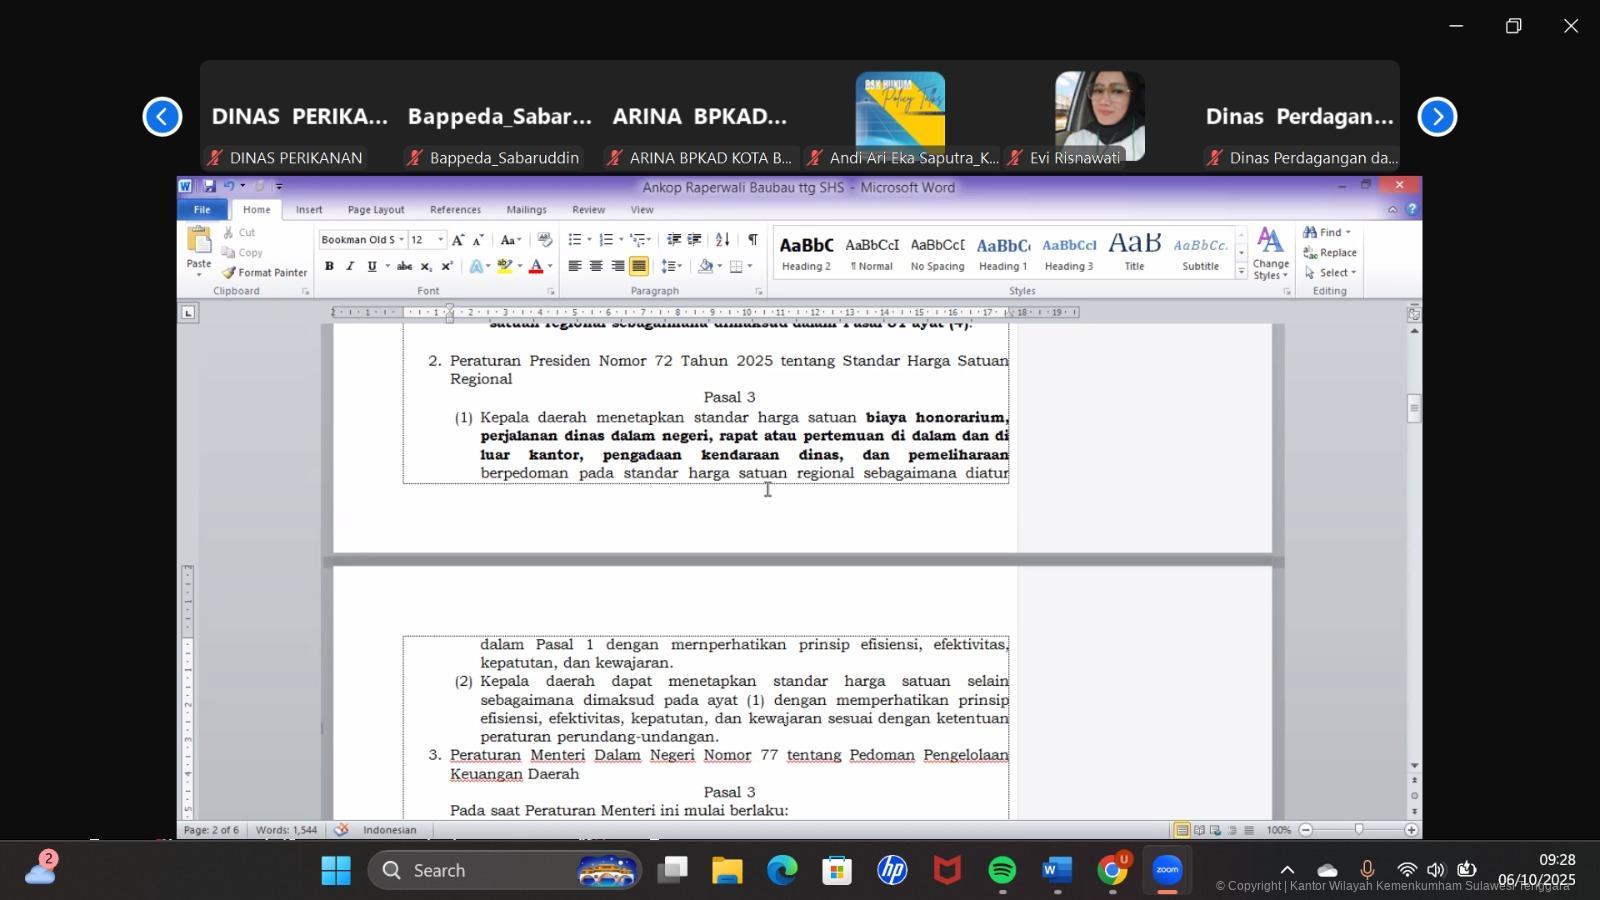Expand the font name dropdown Bookman Old S
Viewport: 1600px width, 900px height.
pos(401,240)
